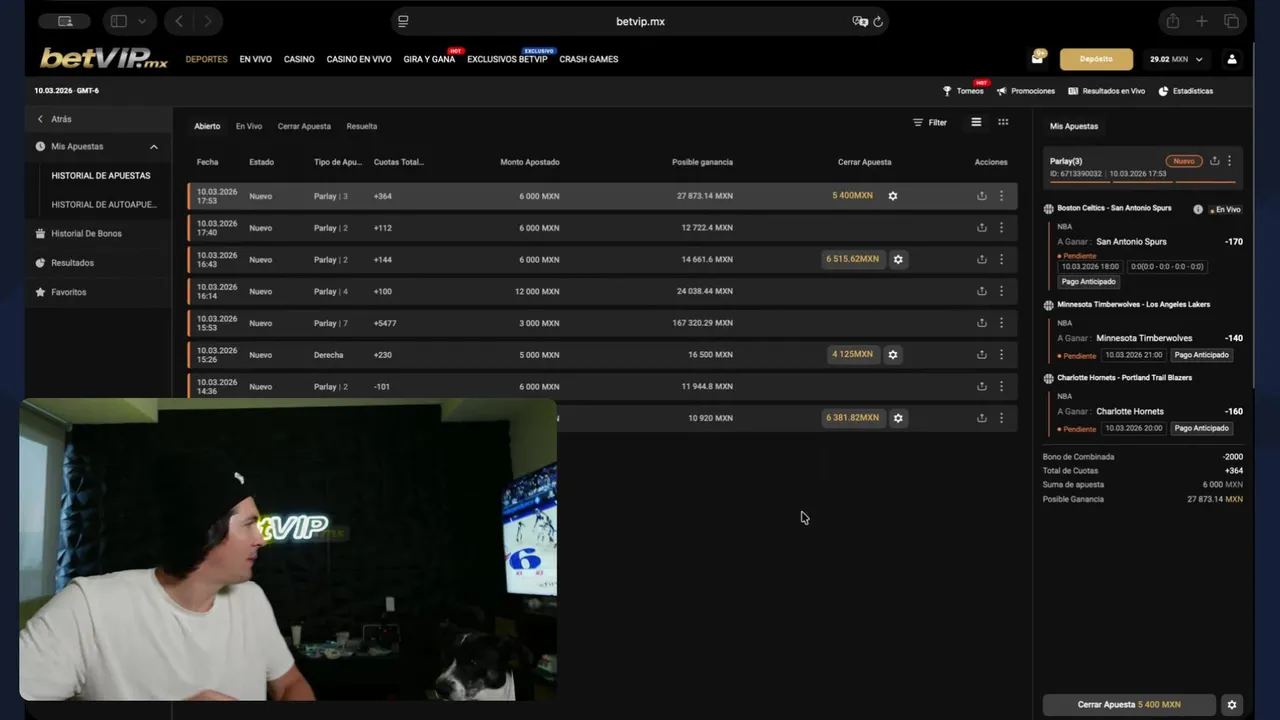Image resolution: width=1280 pixels, height=720 pixels.
Task: Open Resultados en Vivo link
Action: pos(1106,91)
